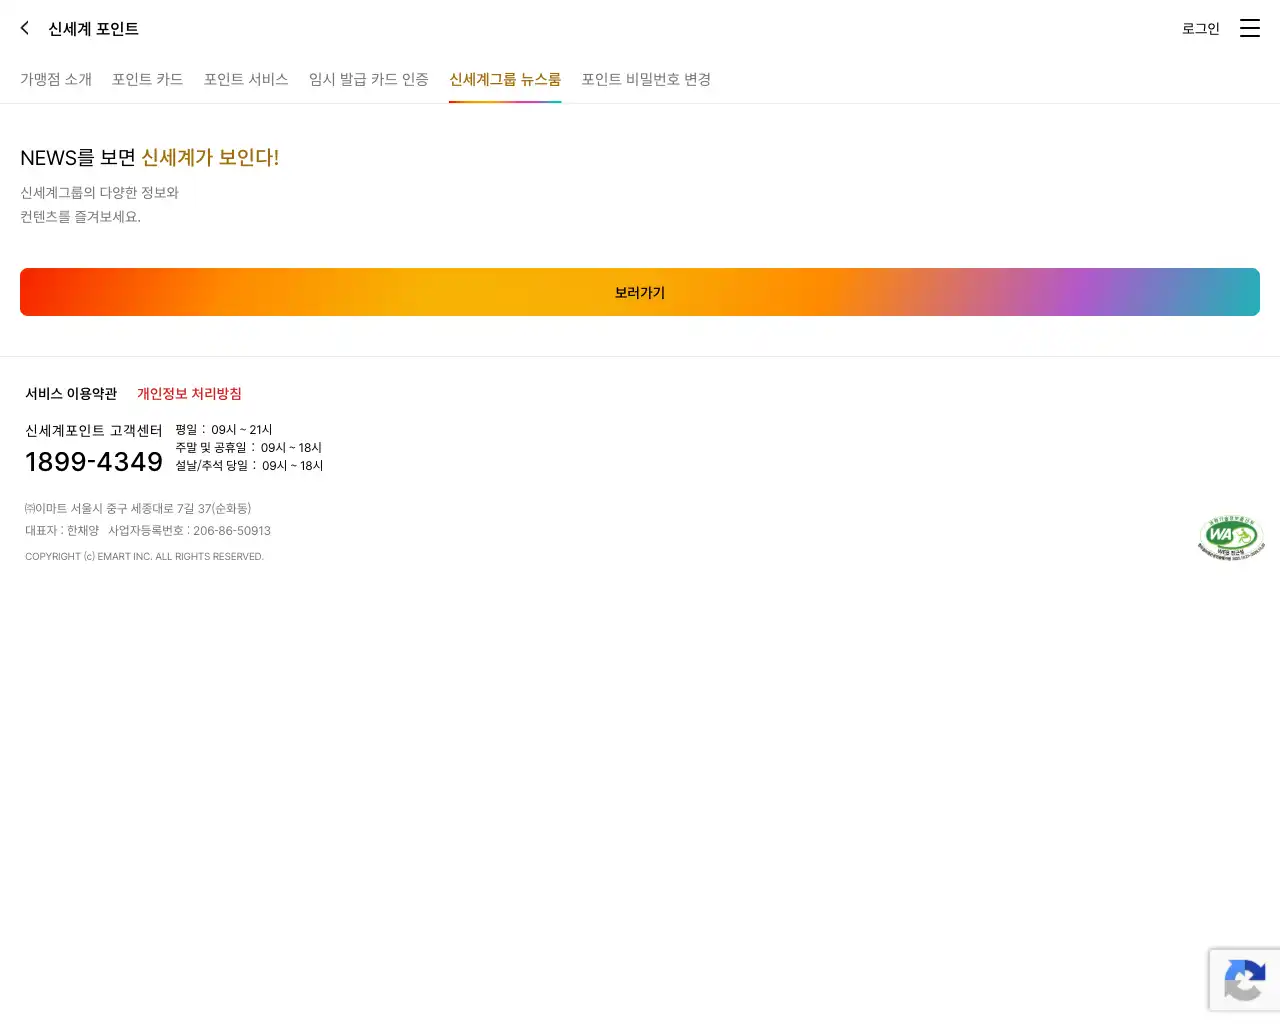Switch to the 임시 발급 카드 인증 tab
Image resolution: width=1280 pixels, height=1024 pixels.
[369, 79]
